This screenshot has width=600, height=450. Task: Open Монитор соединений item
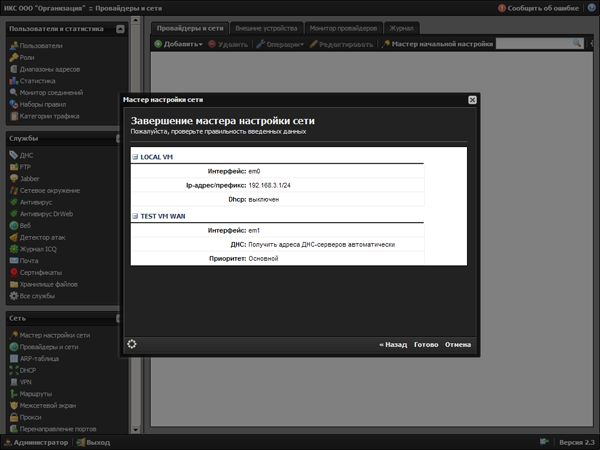(x=46, y=93)
